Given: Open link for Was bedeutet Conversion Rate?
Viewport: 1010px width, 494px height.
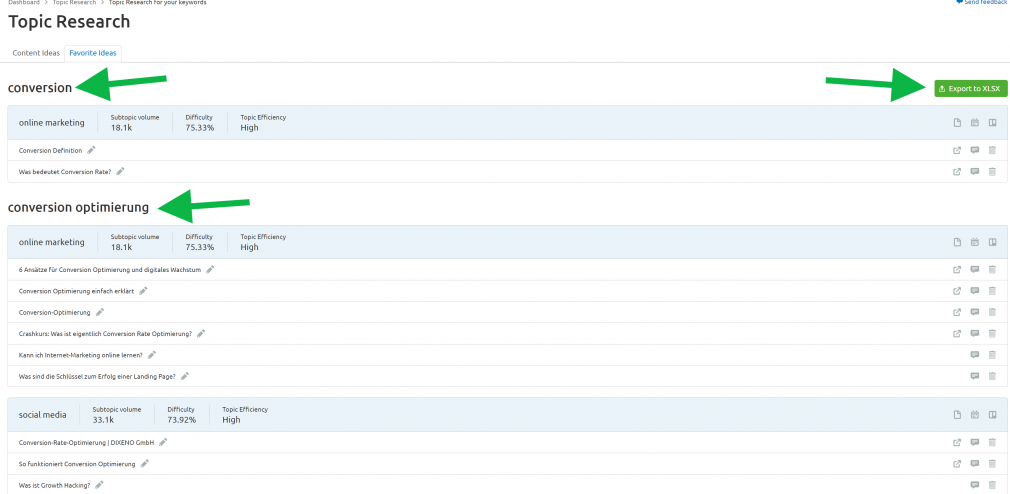Looking at the screenshot, I should [957, 171].
